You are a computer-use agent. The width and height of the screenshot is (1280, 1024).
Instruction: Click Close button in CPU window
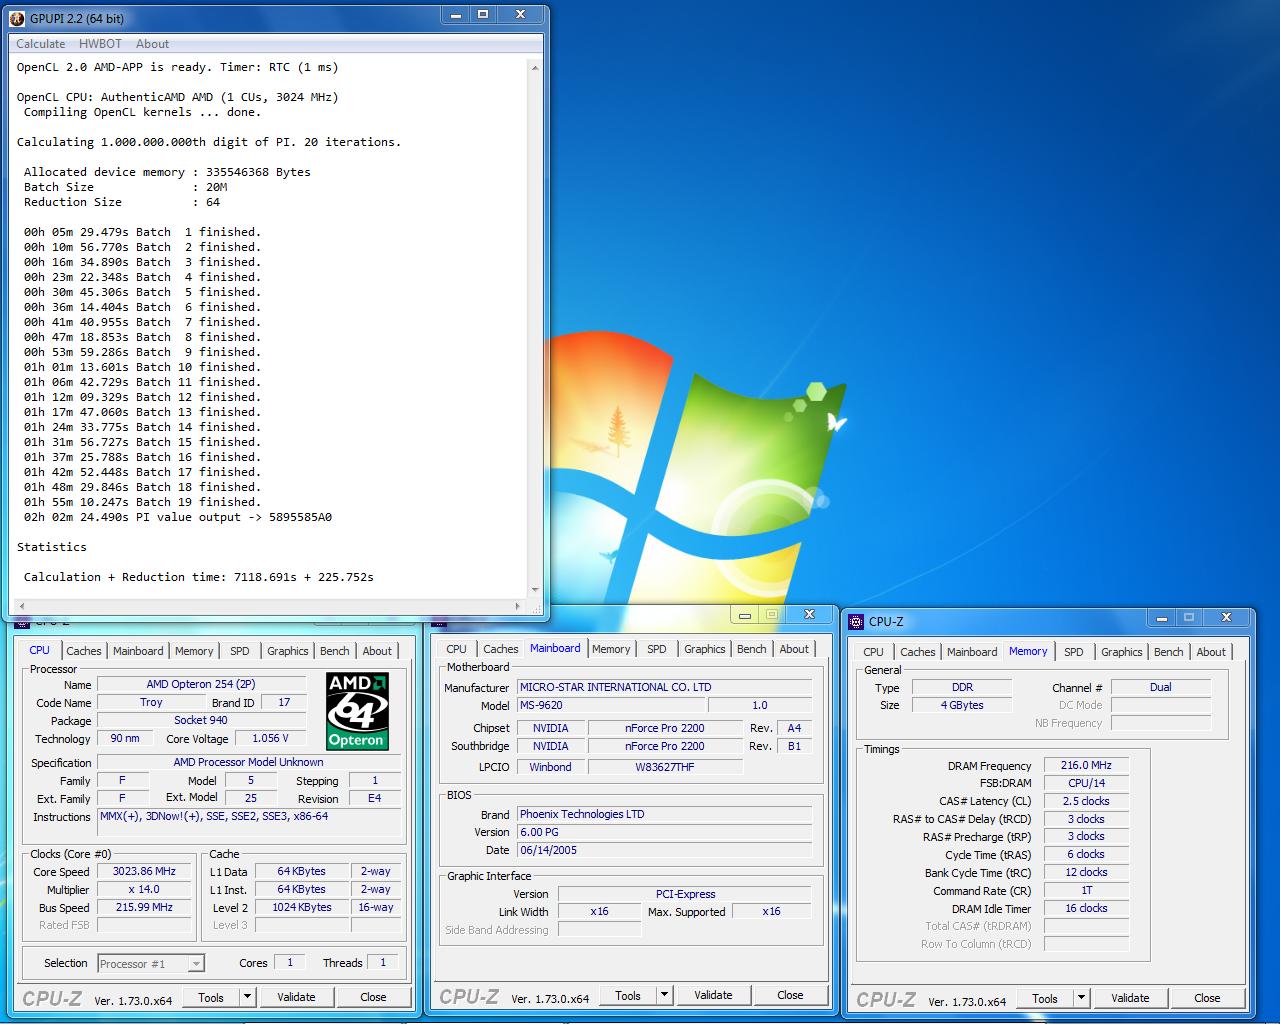tap(373, 997)
